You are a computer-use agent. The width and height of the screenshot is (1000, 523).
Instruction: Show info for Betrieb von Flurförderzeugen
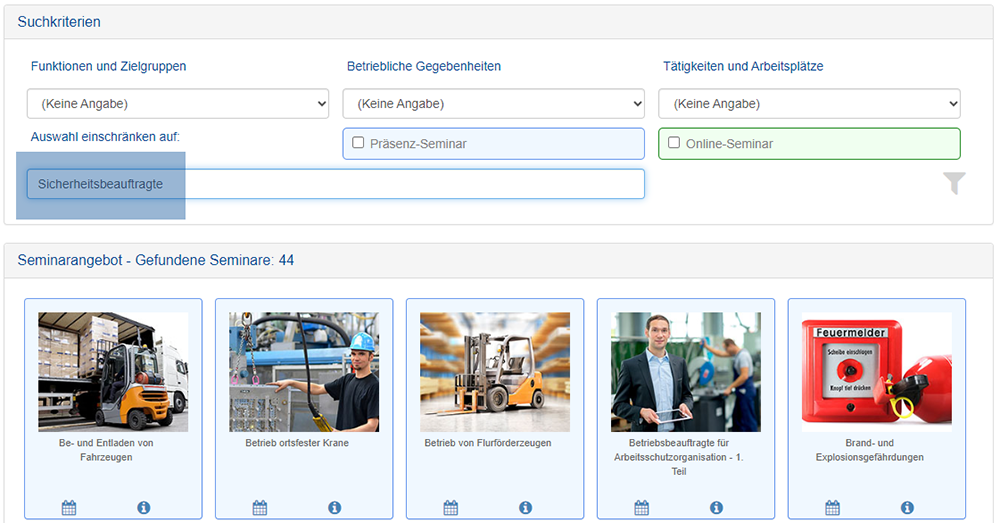525,508
